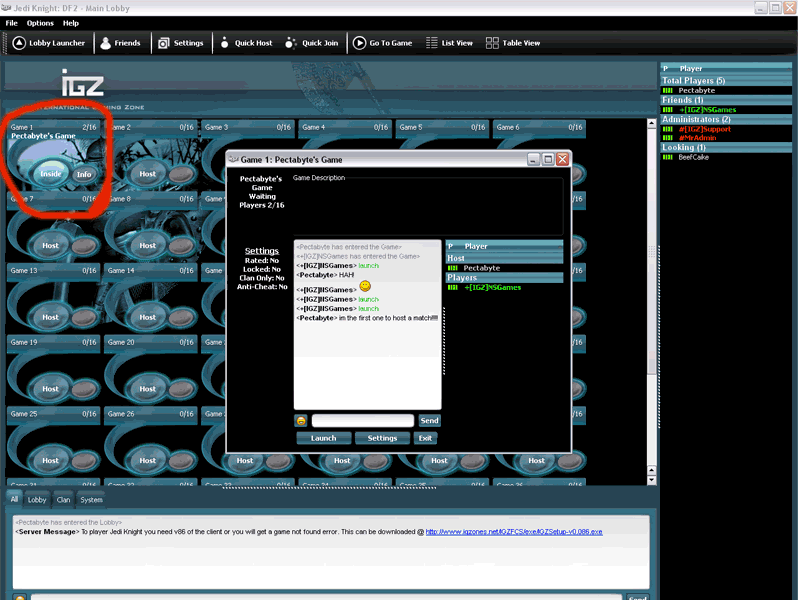The height and width of the screenshot is (600, 800).
Task: Switch to the Lobby chat tab
Action: click(x=37, y=499)
